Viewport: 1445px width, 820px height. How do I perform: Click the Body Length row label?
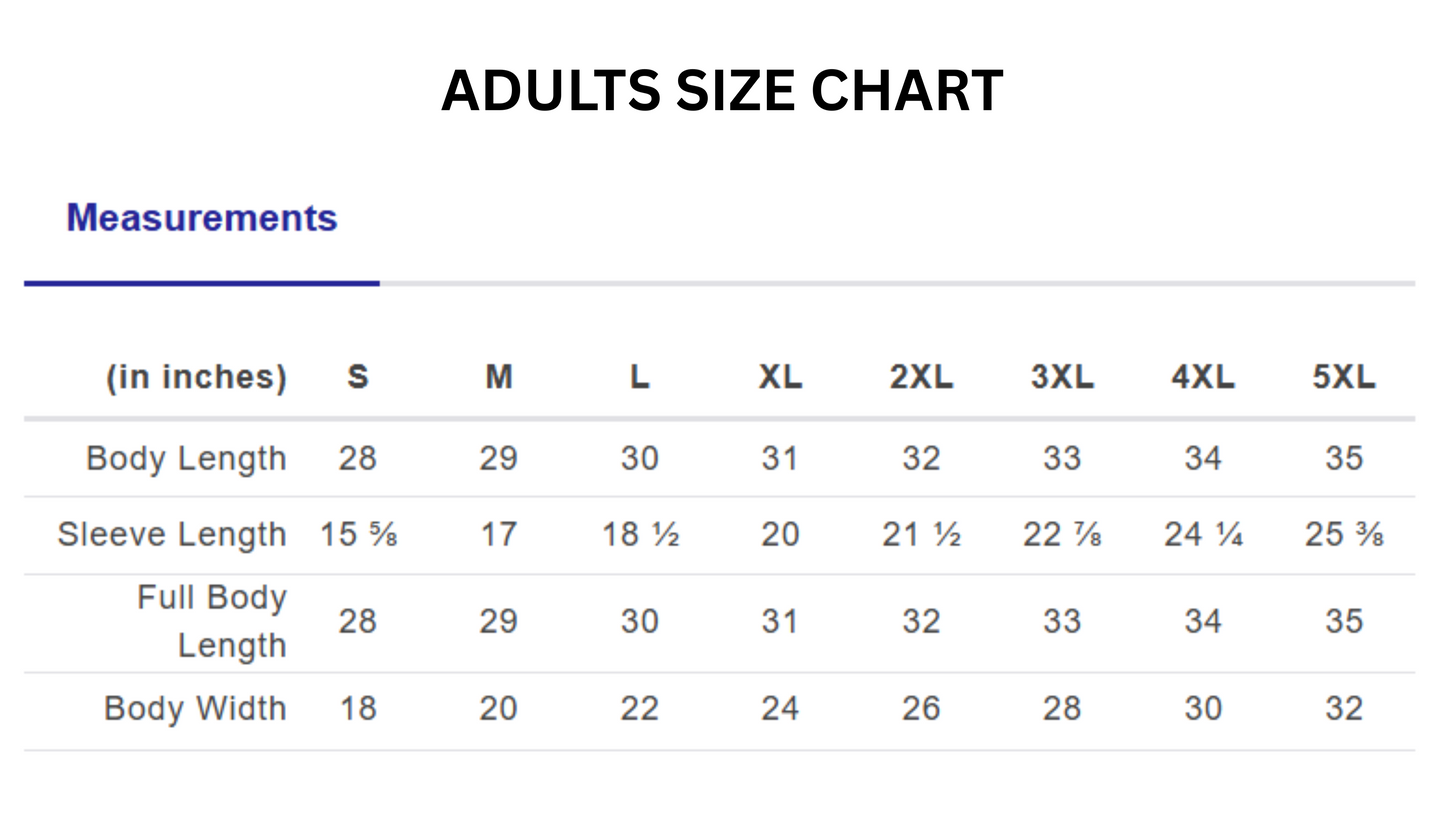[187, 458]
